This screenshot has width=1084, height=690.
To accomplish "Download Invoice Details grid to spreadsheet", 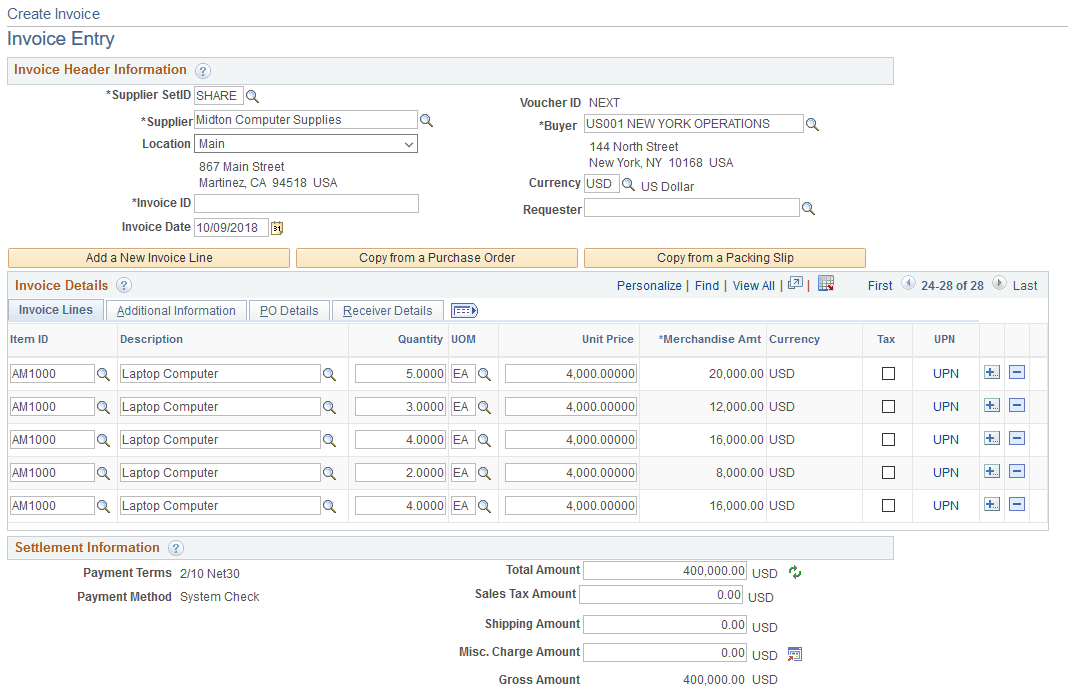I will coord(826,285).
